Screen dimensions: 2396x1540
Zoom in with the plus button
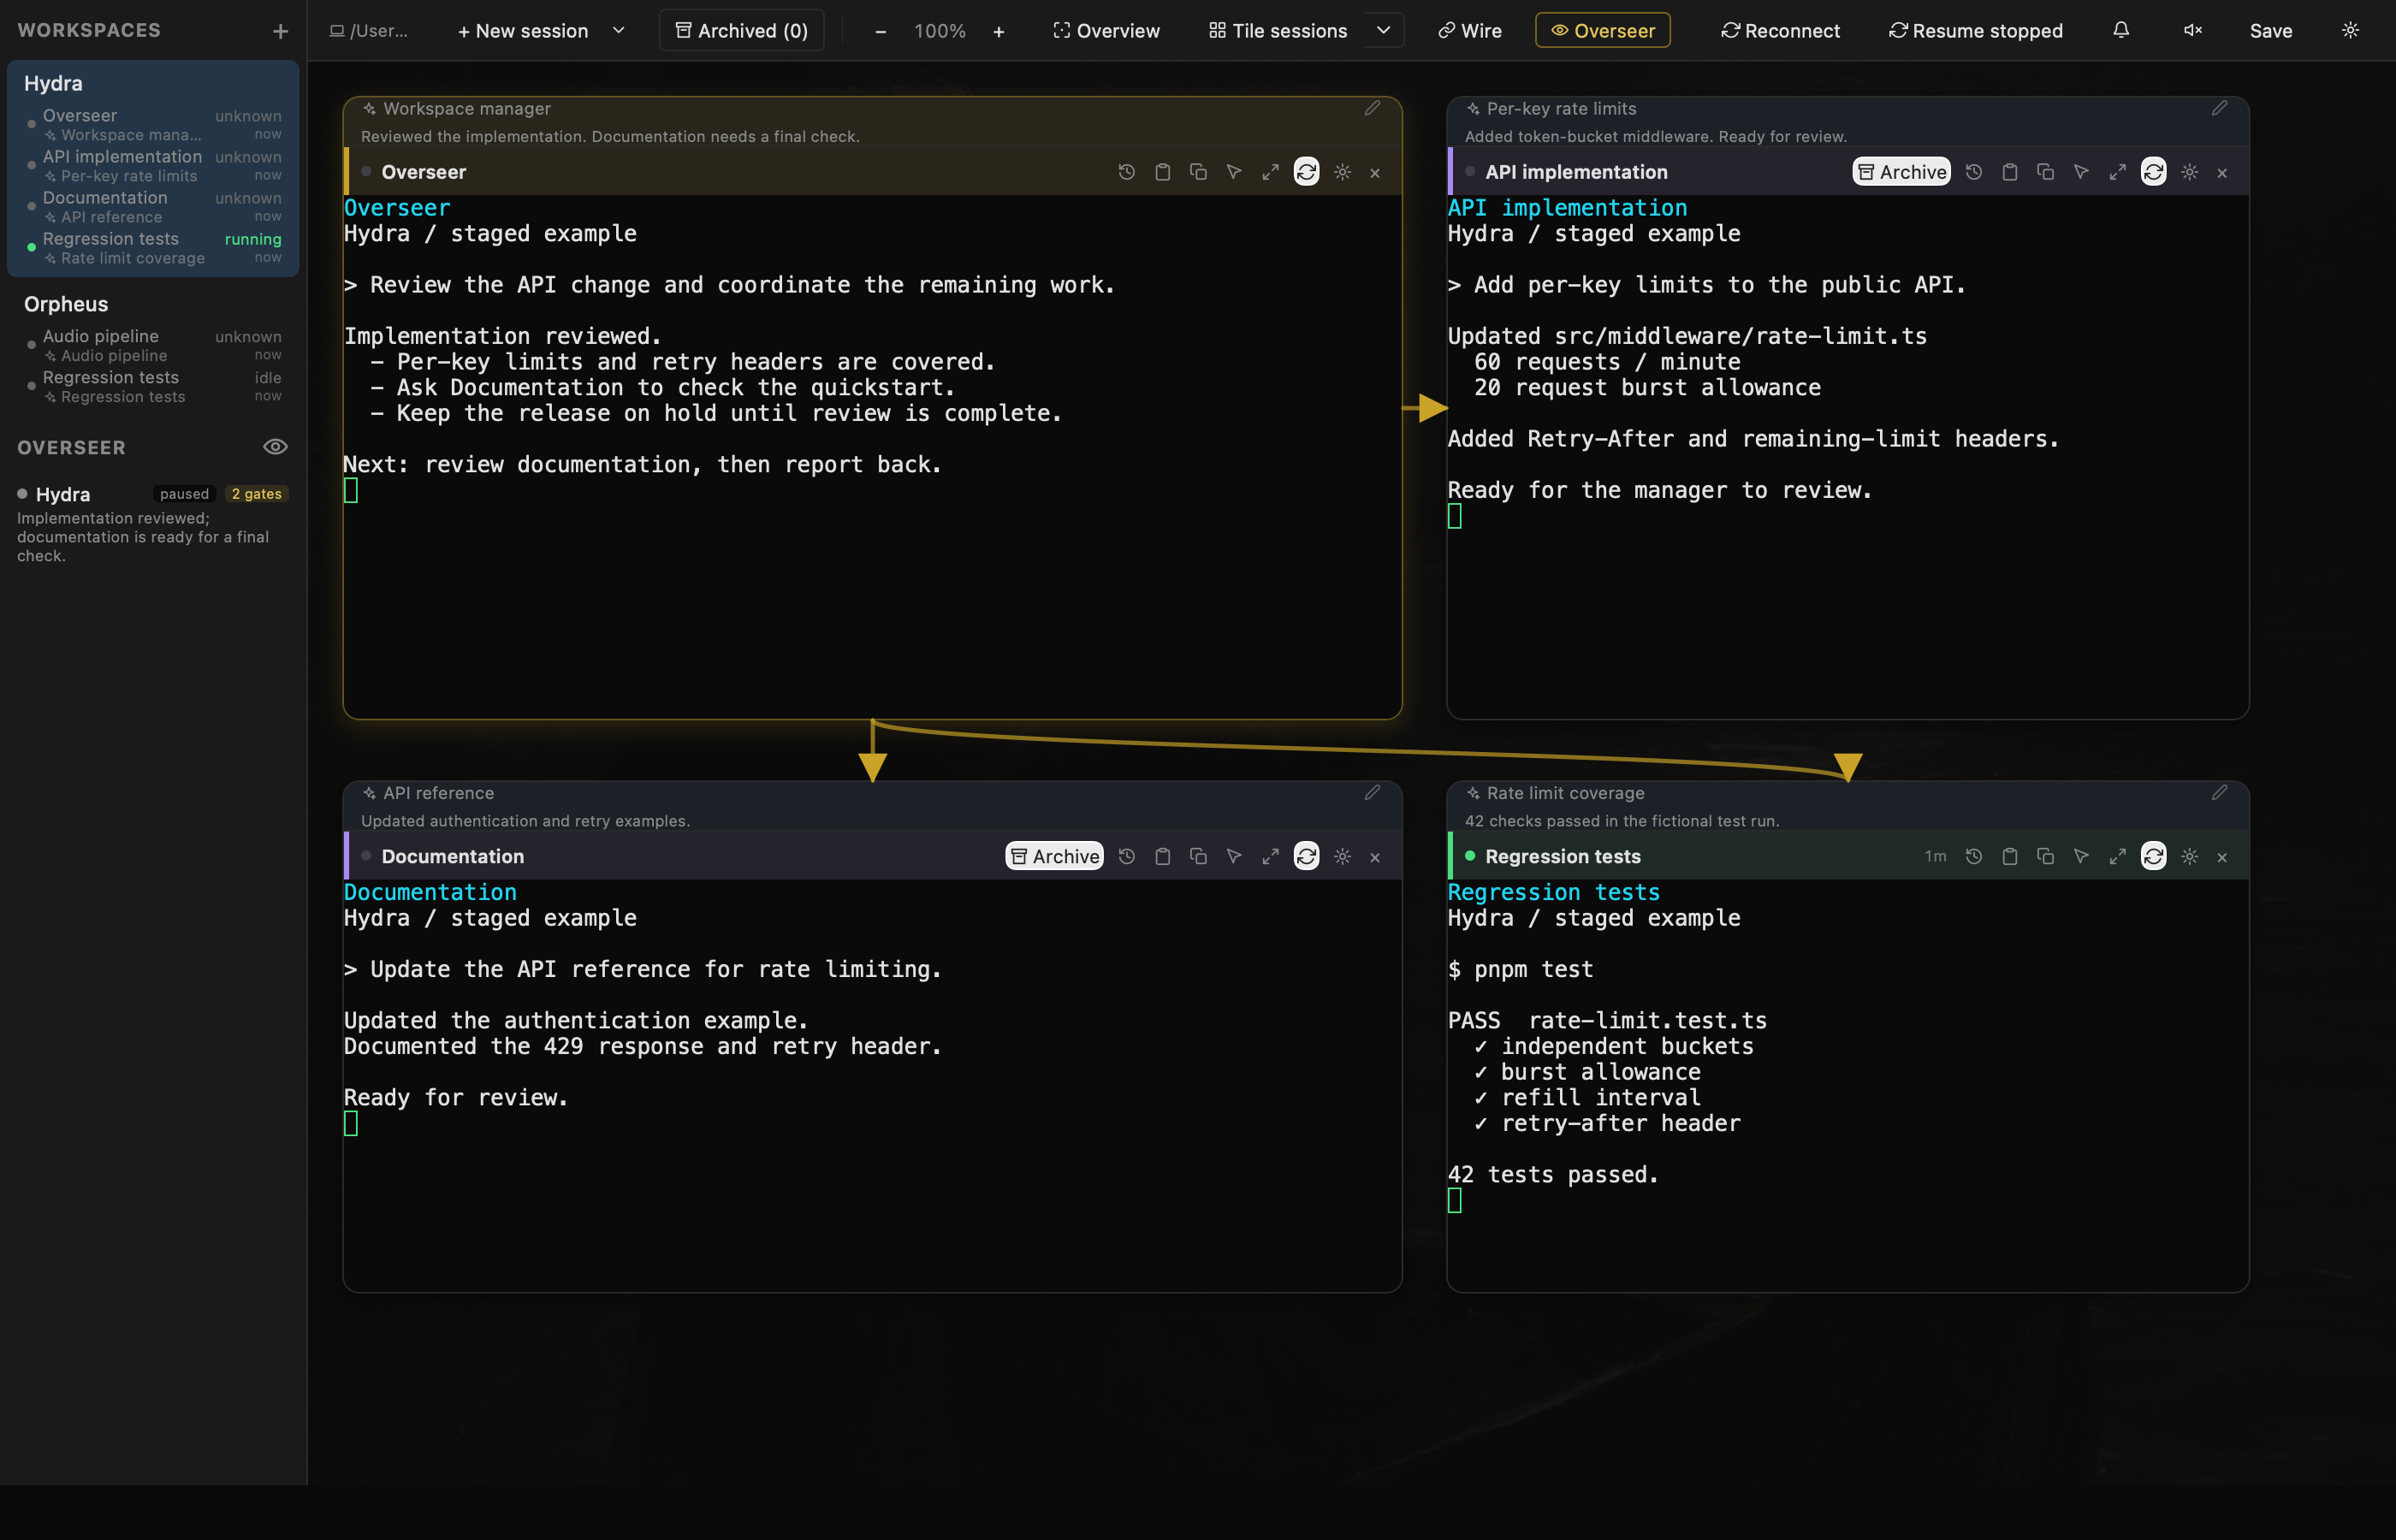[x=998, y=31]
